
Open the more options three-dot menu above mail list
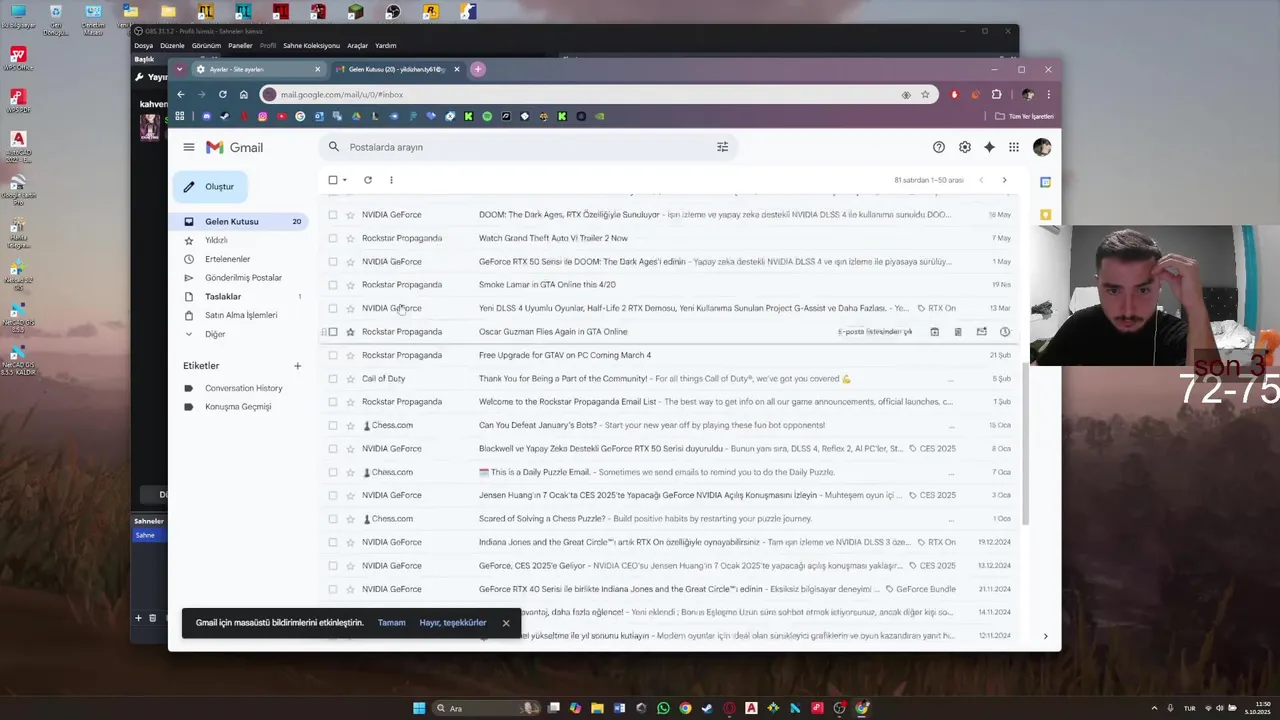click(x=391, y=180)
